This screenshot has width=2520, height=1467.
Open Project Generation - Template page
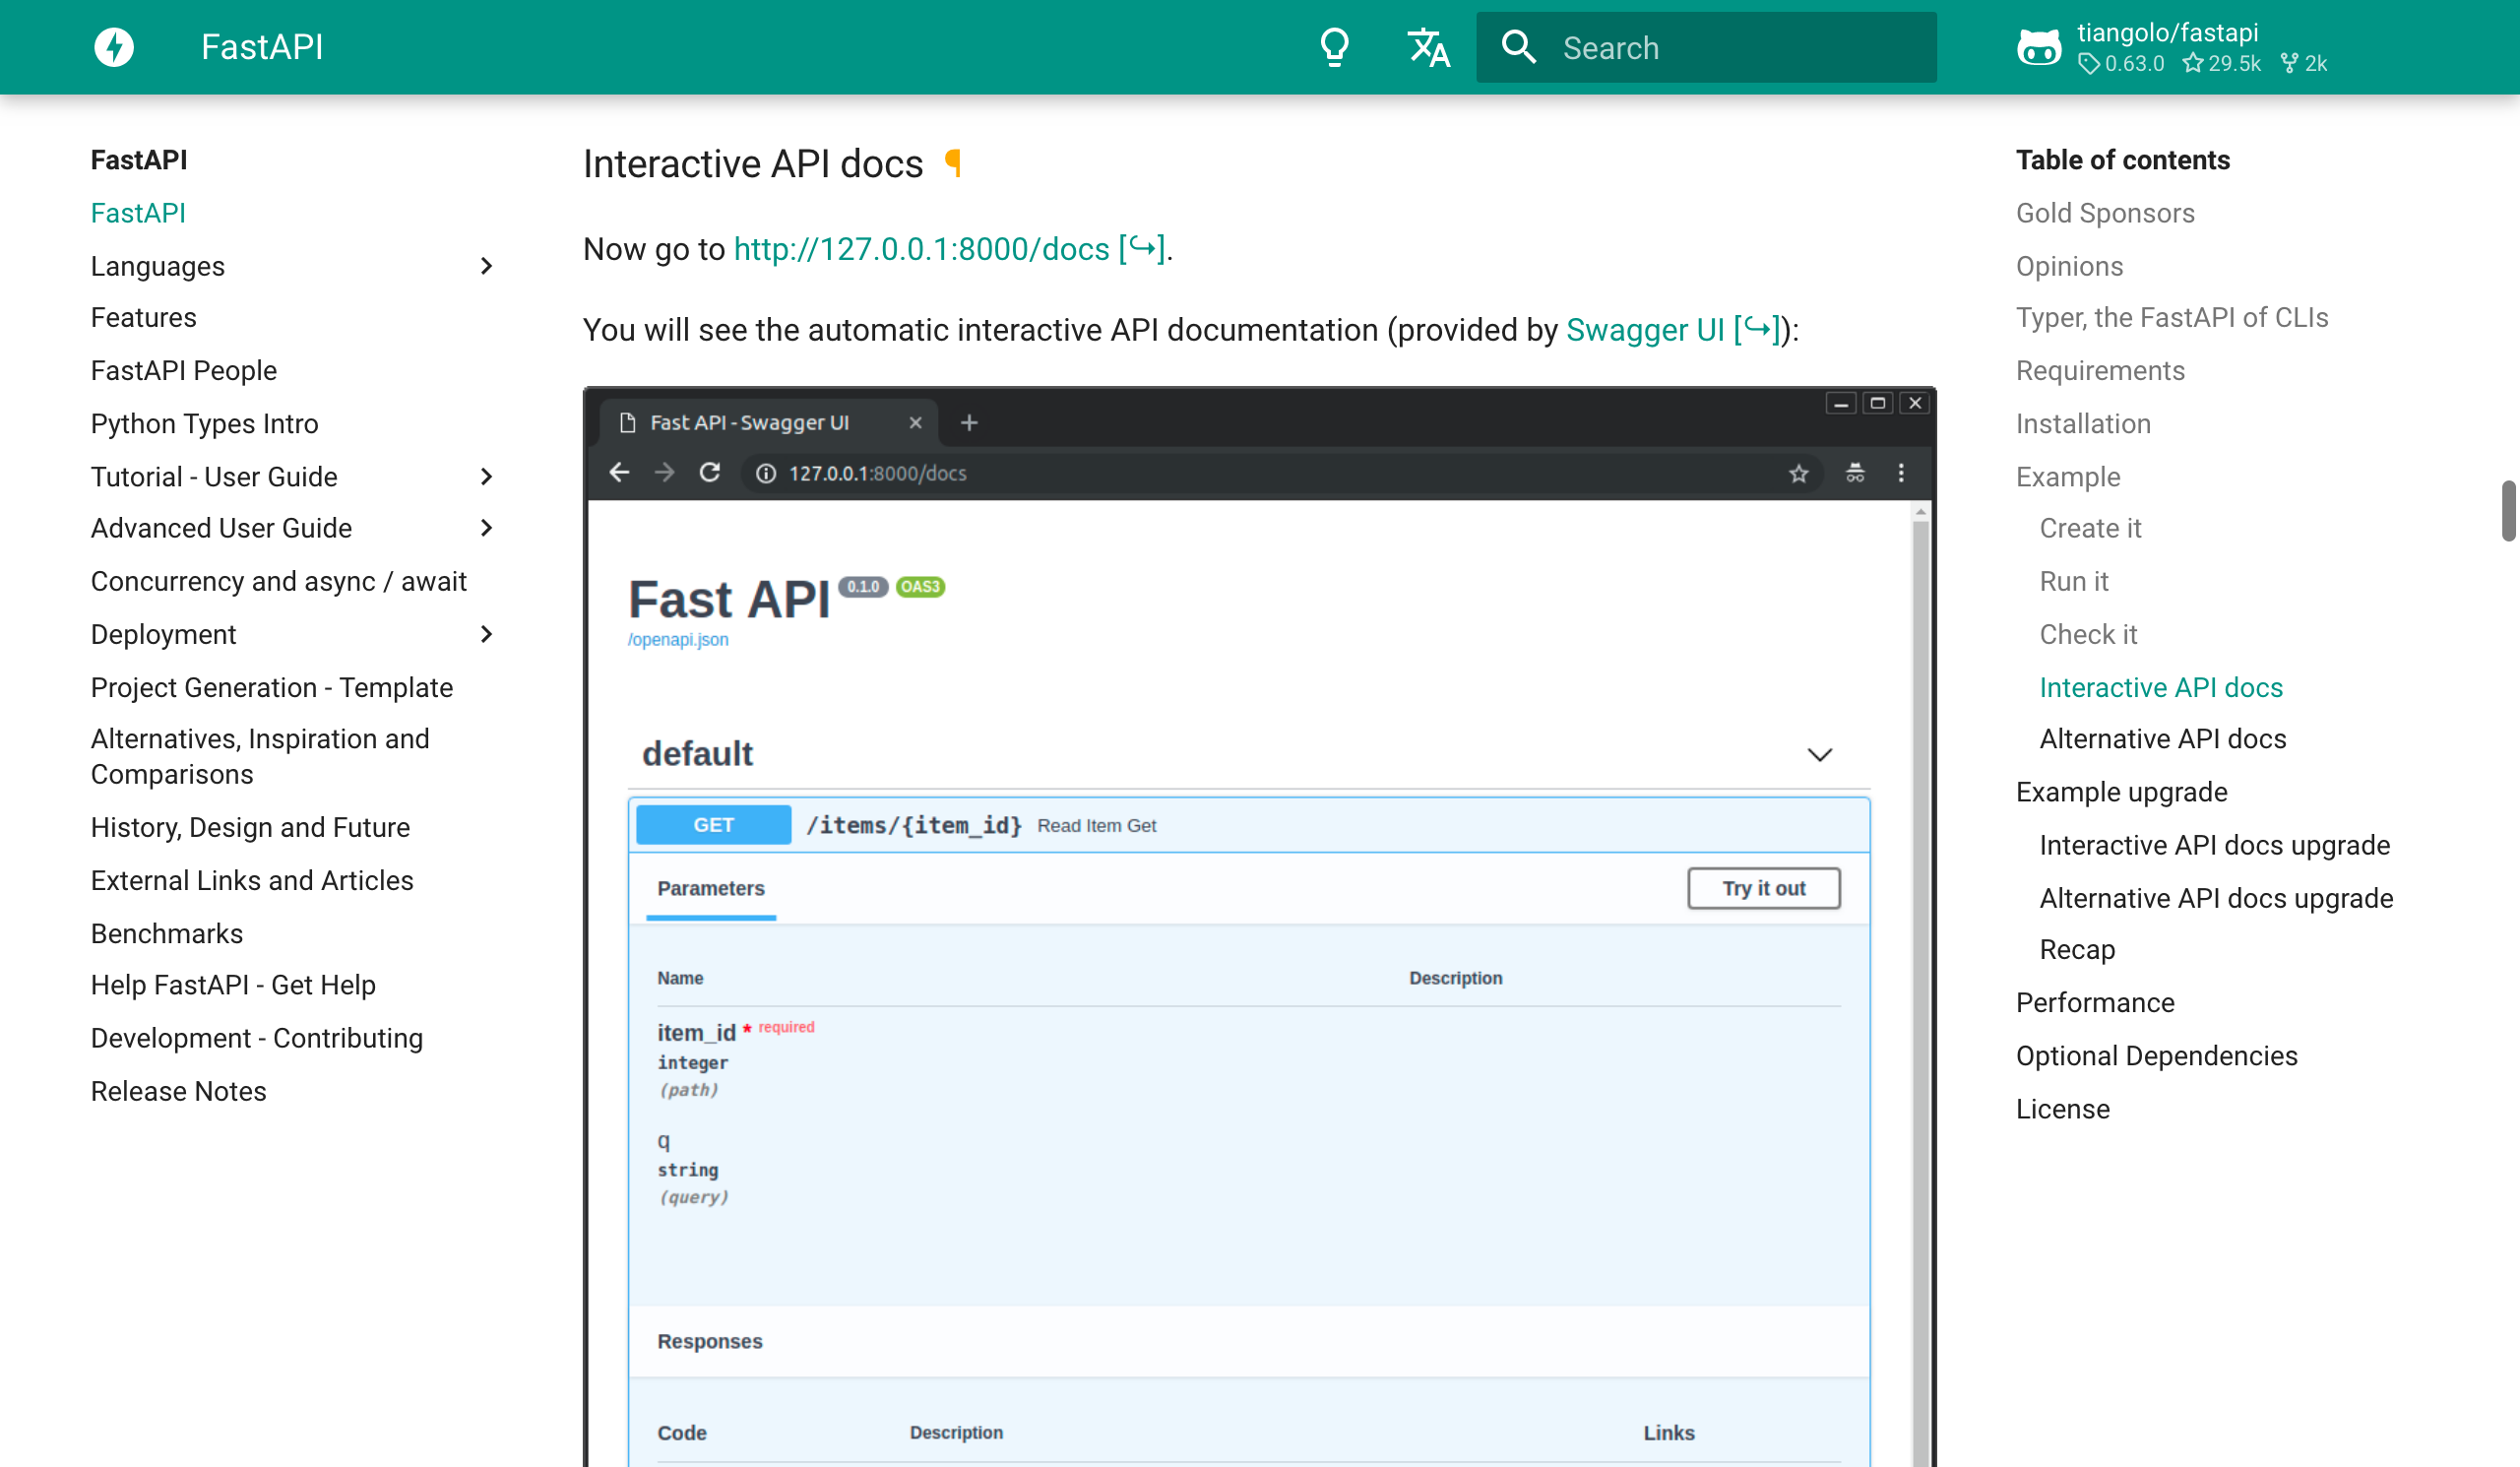(272, 687)
